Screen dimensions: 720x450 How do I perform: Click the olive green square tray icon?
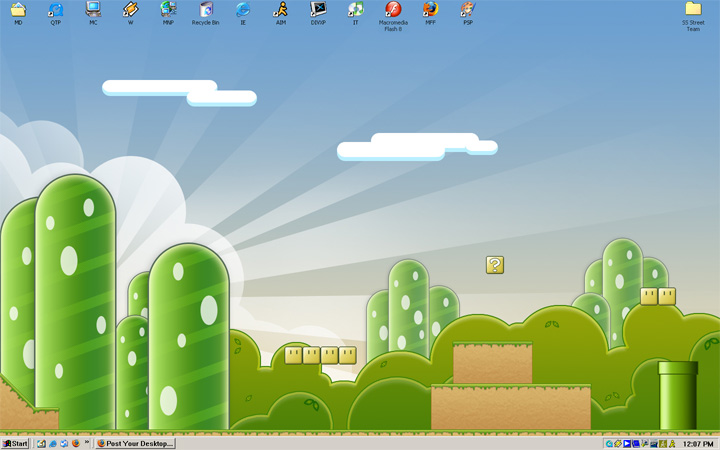point(663,444)
